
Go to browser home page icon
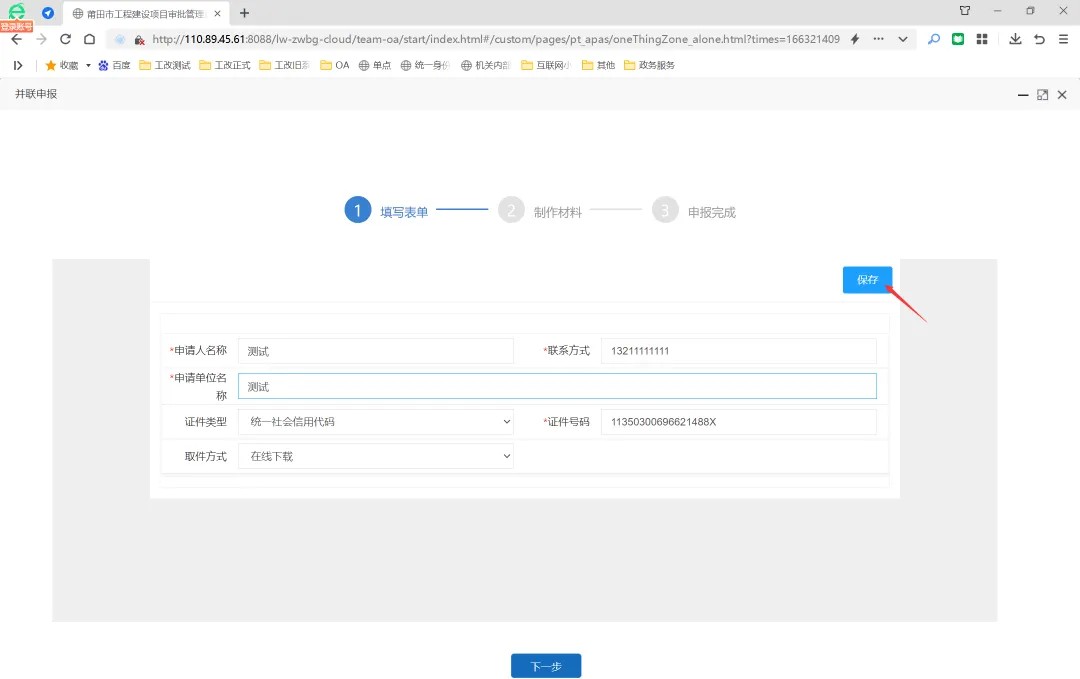(89, 39)
